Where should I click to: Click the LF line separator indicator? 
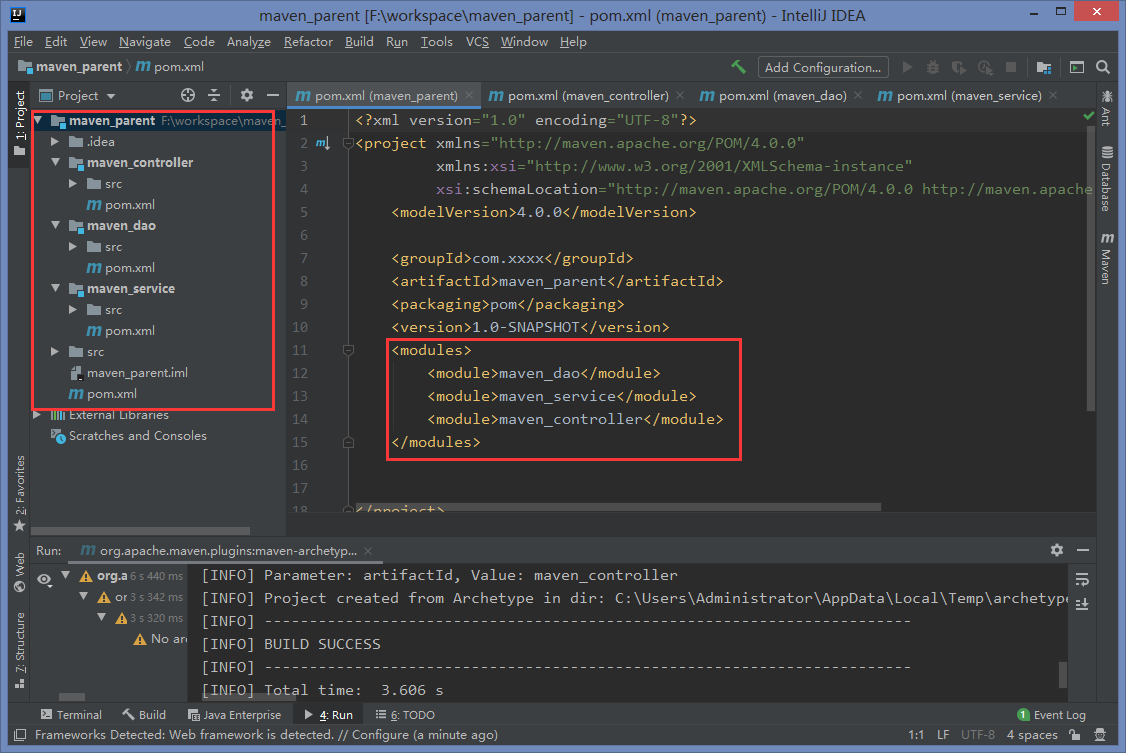944,734
